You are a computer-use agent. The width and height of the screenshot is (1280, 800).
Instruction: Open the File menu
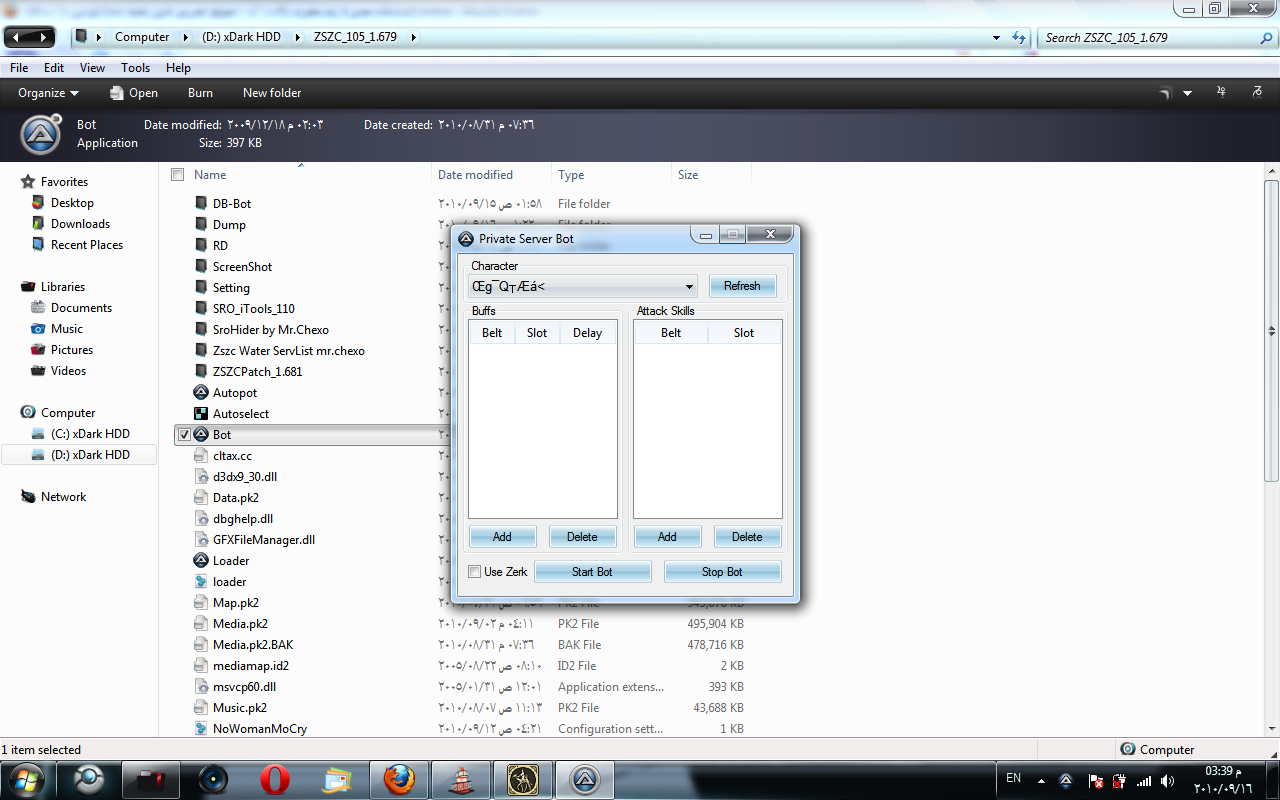click(x=19, y=68)
